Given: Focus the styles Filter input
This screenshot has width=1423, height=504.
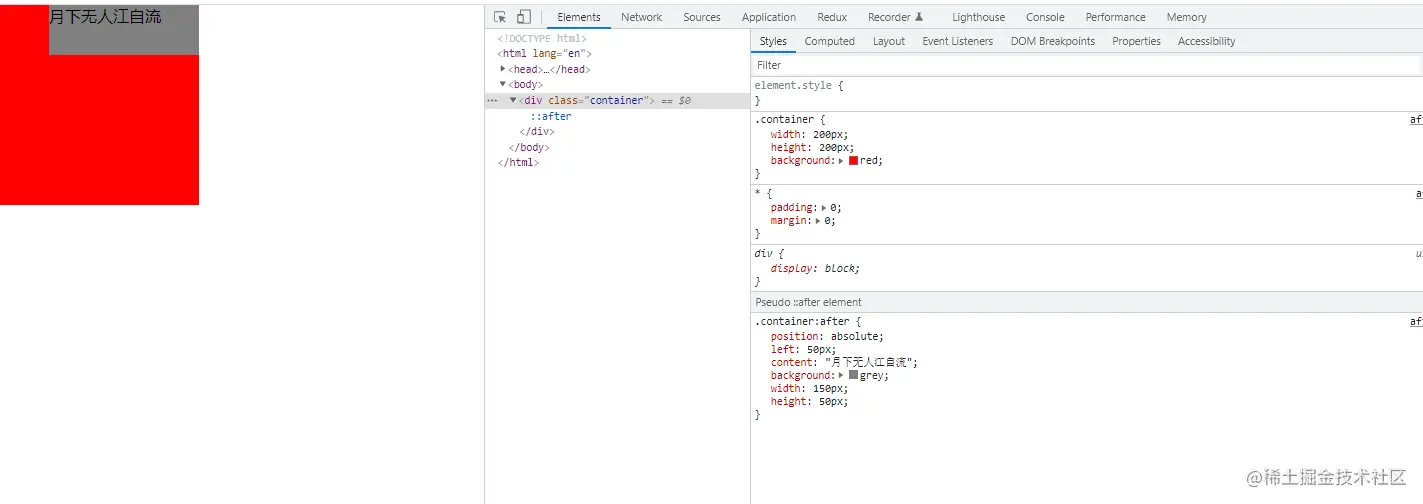Looking at the screenshot, I should coord(1086,65).
